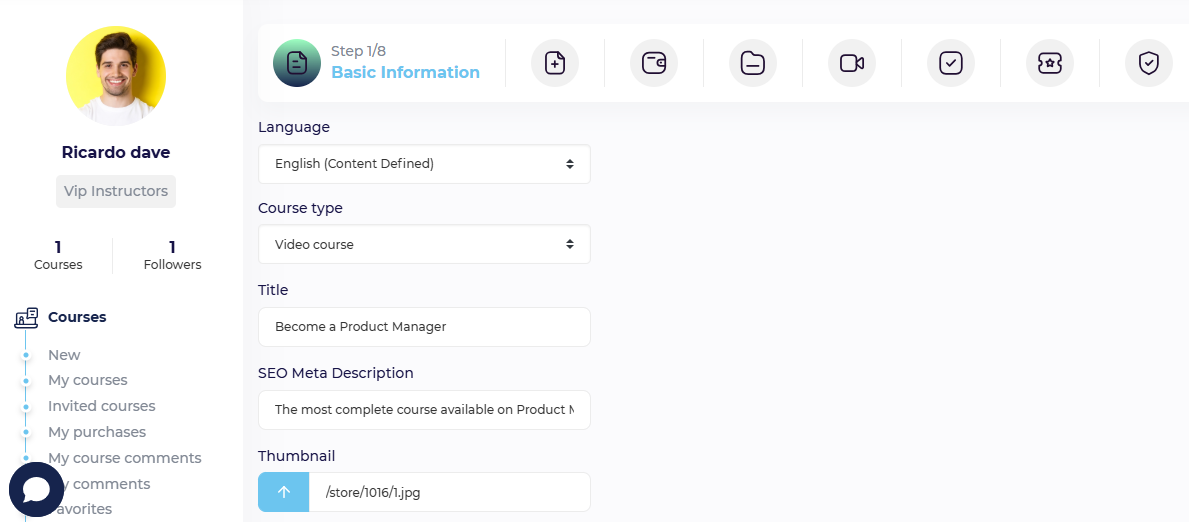Viewport: 1189px width, 522px height.
Task: Open the chat bubble support widget
Action: tap(36, 489)
